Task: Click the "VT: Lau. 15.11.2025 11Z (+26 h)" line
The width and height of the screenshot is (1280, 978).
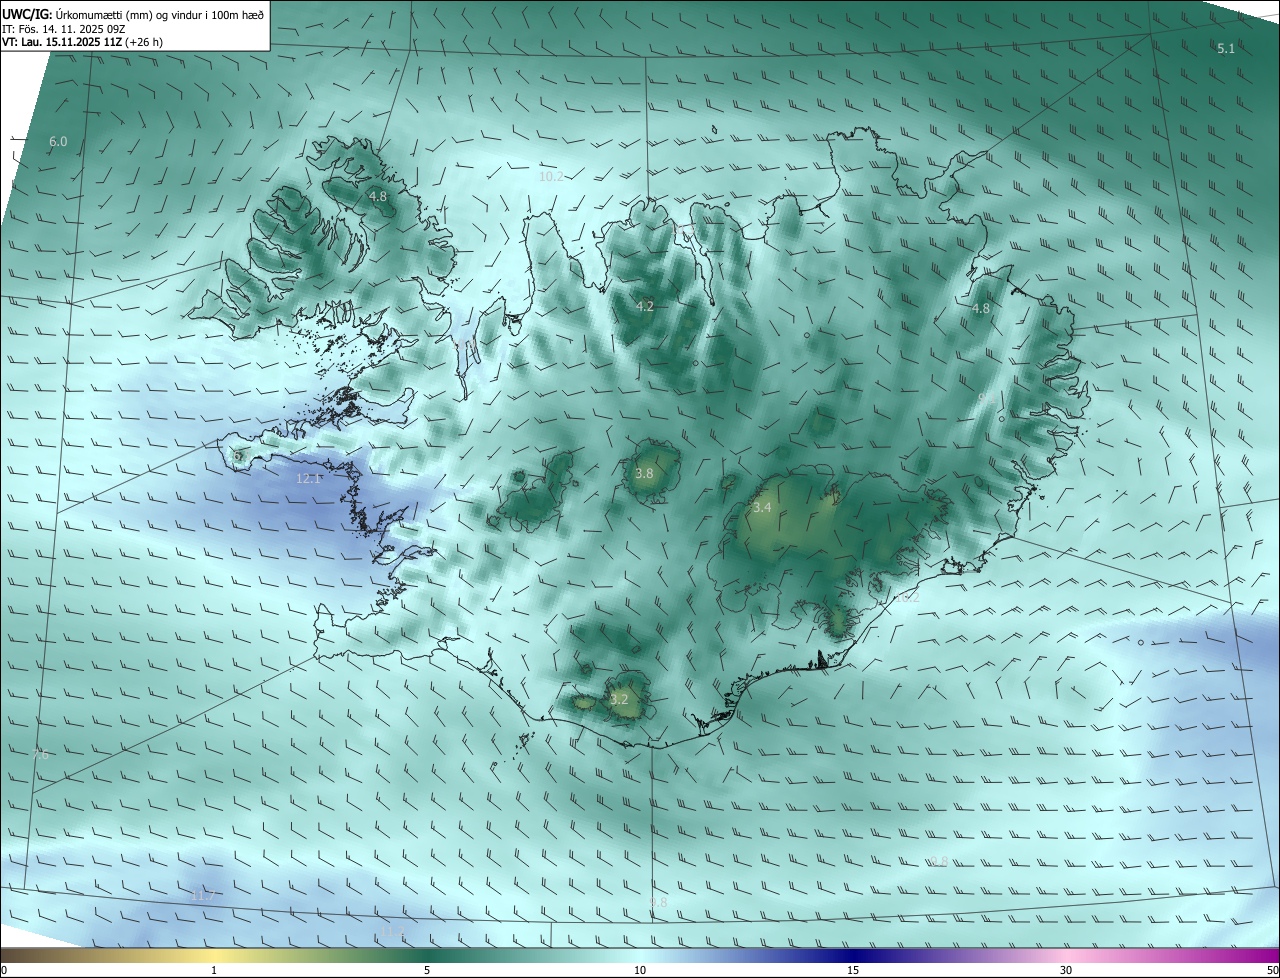Action: [x=82, y=42]
